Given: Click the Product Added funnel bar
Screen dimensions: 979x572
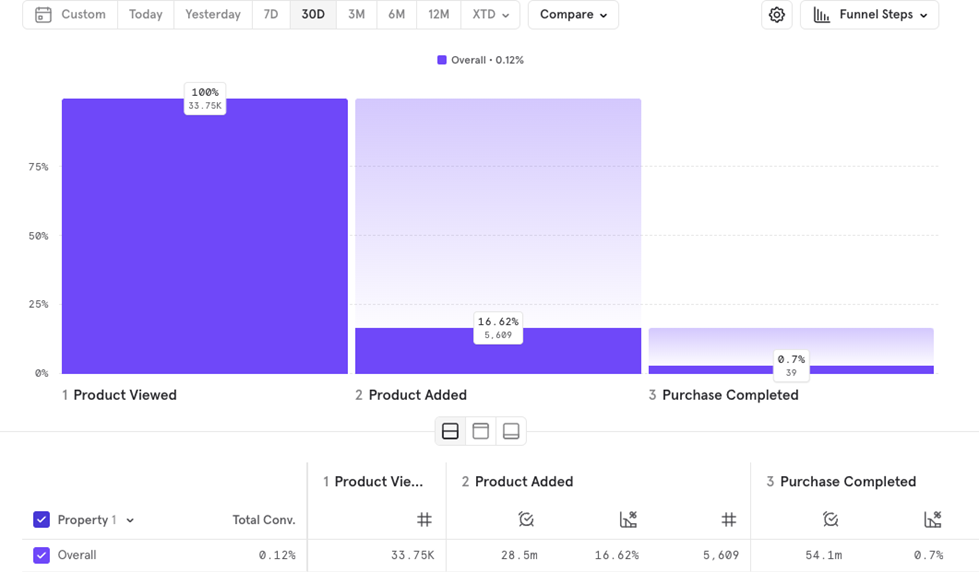Looking at the screenshot, I should 497,350.
